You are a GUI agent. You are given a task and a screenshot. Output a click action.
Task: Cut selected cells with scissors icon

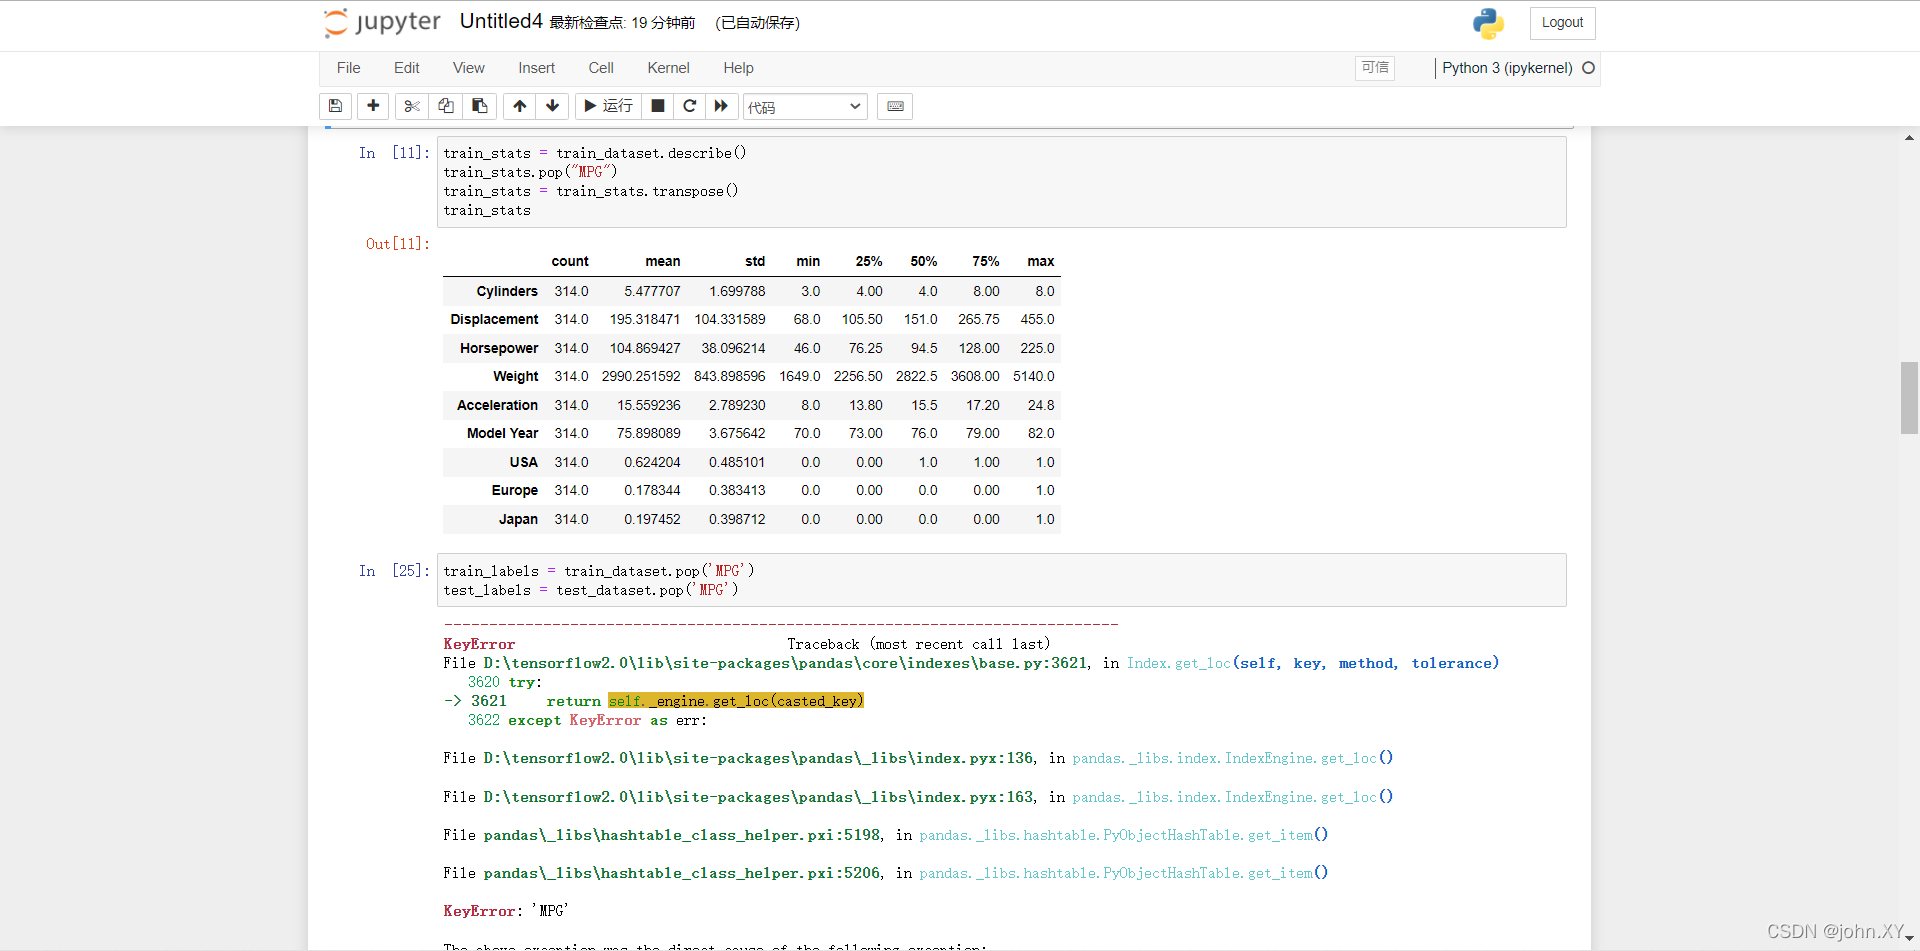click(412, 106)
